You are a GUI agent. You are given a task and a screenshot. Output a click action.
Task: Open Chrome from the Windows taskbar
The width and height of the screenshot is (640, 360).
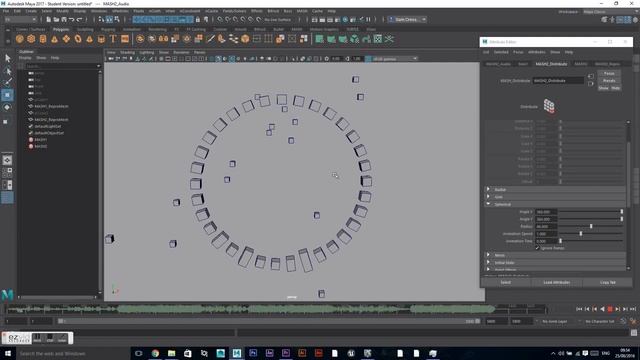pos(155,353)
